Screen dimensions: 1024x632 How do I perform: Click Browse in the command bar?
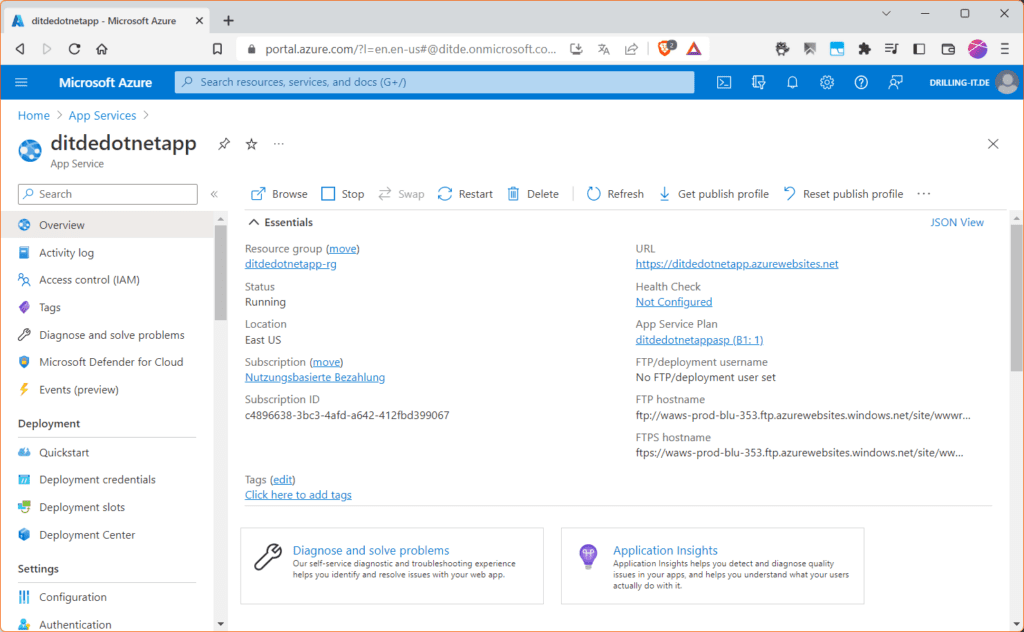pyautogui.click(x=279, y=194)
